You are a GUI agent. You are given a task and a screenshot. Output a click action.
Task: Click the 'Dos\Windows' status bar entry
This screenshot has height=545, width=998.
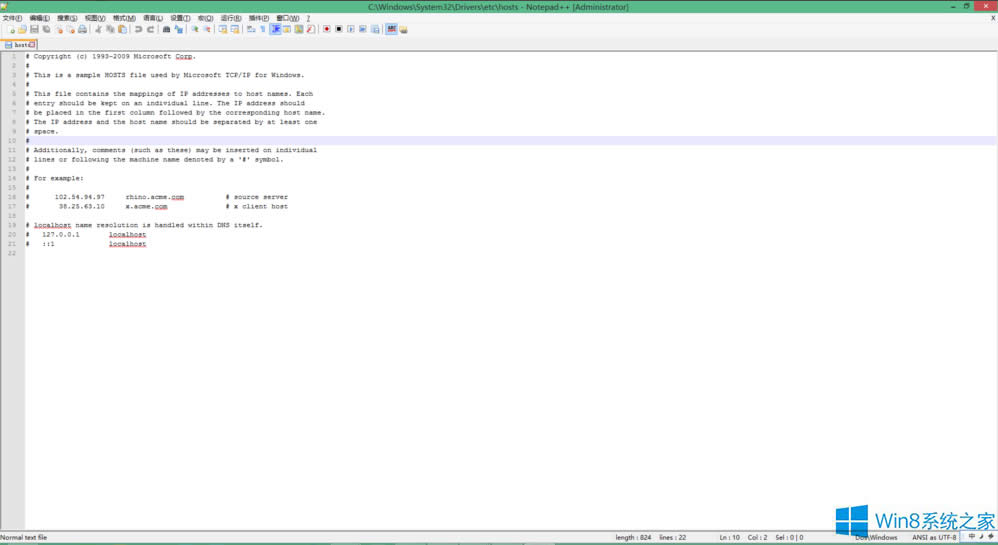876,537
